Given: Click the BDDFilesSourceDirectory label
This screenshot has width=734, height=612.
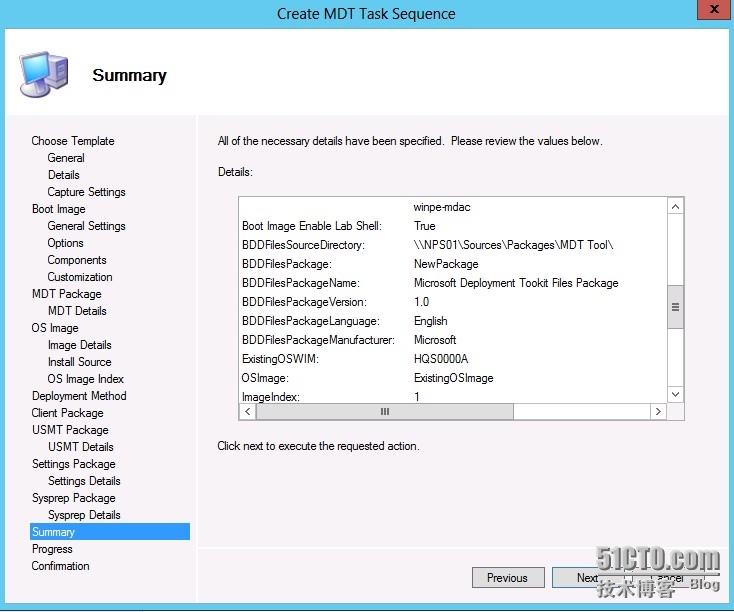Looking at the screenshot, I should (303, 245).
